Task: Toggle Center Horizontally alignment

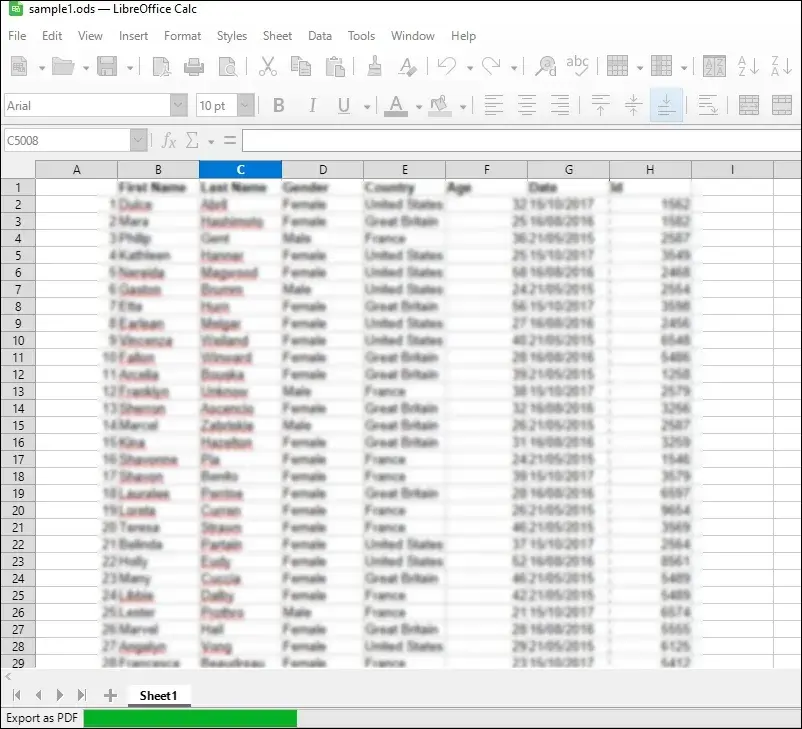Action: coord(527,105)
